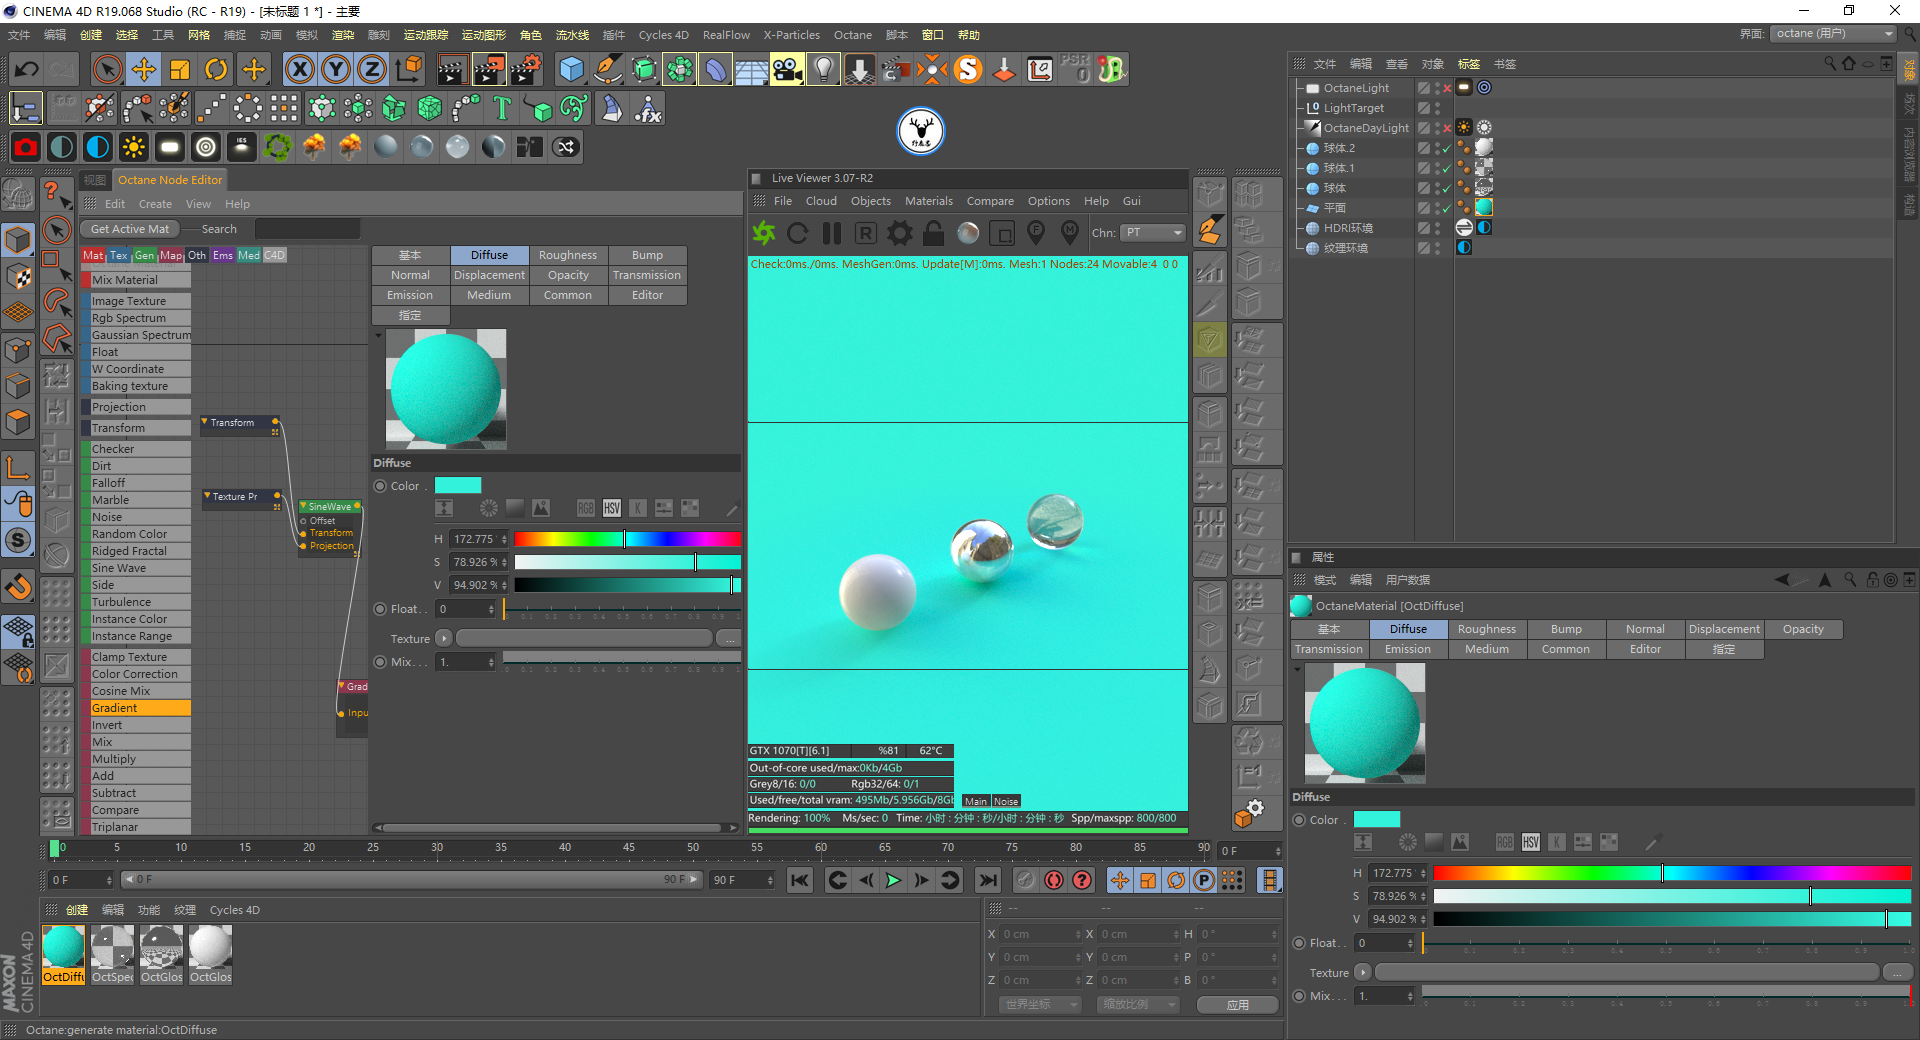Toggle lock viewport in Live Viewer
The image size is (1920, 1040).
[933, 233]
